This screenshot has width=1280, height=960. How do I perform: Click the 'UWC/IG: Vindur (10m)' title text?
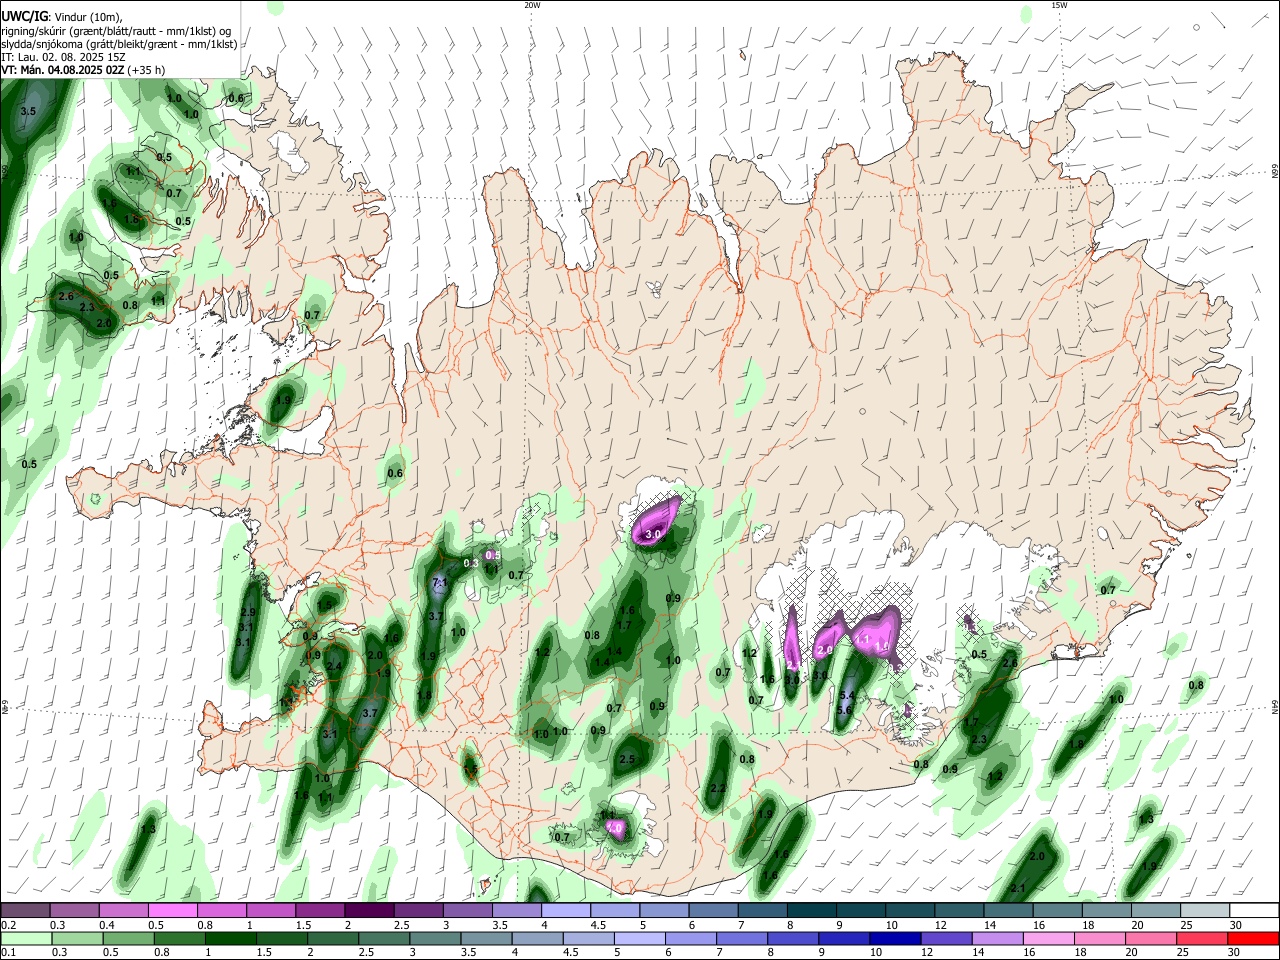click(x=61, y=16)
